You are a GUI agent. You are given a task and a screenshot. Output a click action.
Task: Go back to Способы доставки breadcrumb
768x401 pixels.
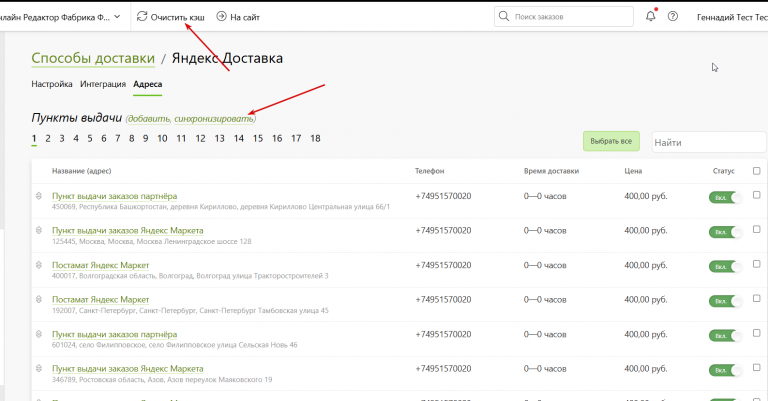[x=93, y=58]
